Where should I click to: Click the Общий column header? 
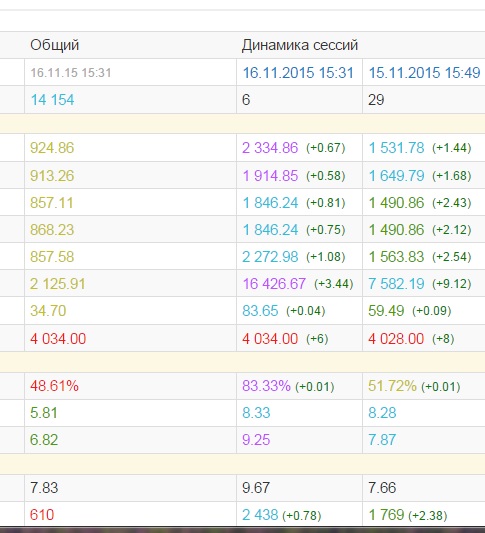[x=54, y=45]
